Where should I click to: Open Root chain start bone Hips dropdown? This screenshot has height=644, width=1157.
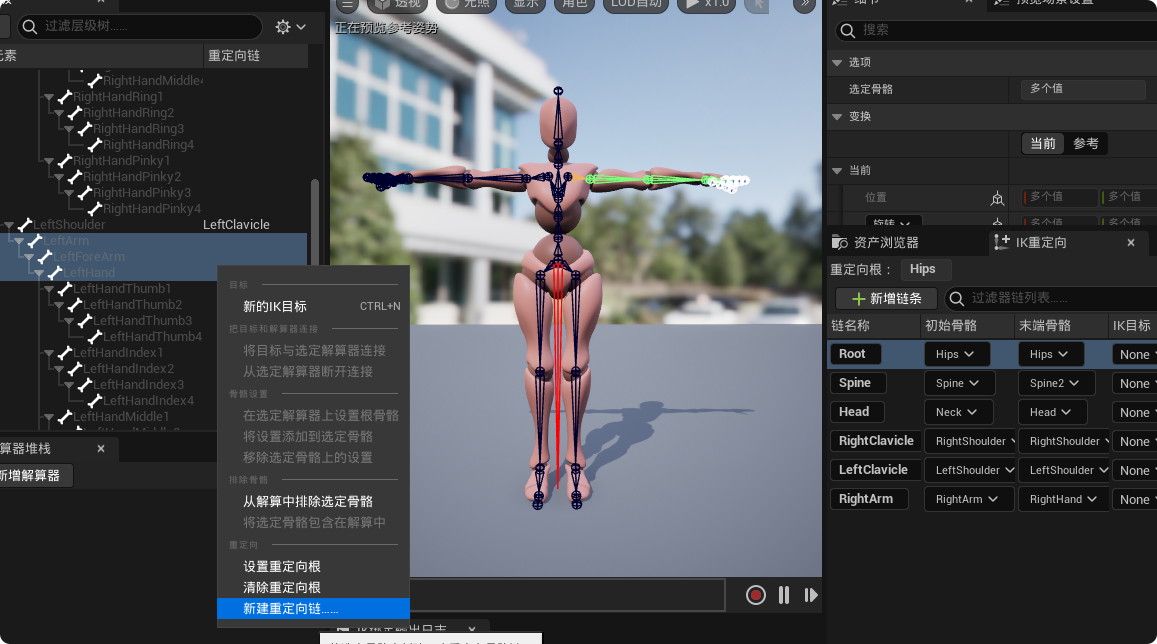pyautogui.click(x=955, y=354)
